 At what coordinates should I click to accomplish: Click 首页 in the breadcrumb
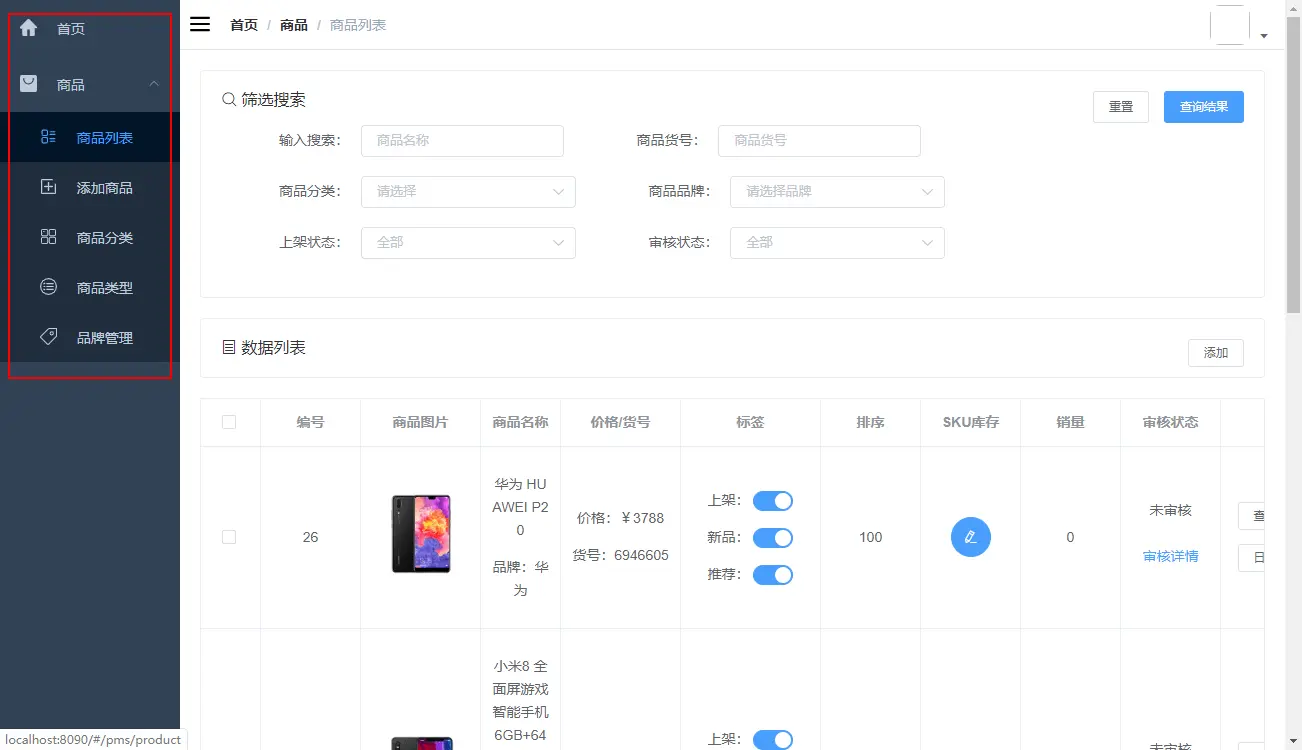click(244, 25)
